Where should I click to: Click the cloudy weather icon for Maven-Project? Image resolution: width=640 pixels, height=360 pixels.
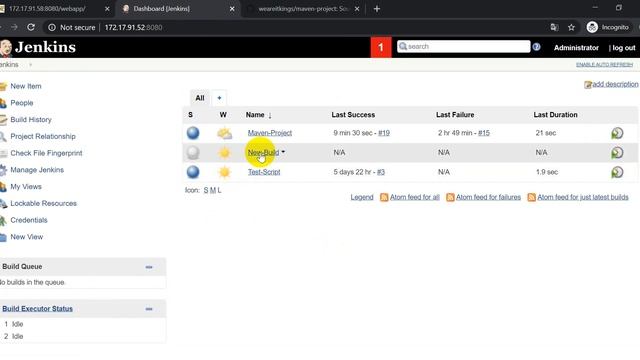tap(224, 133)
